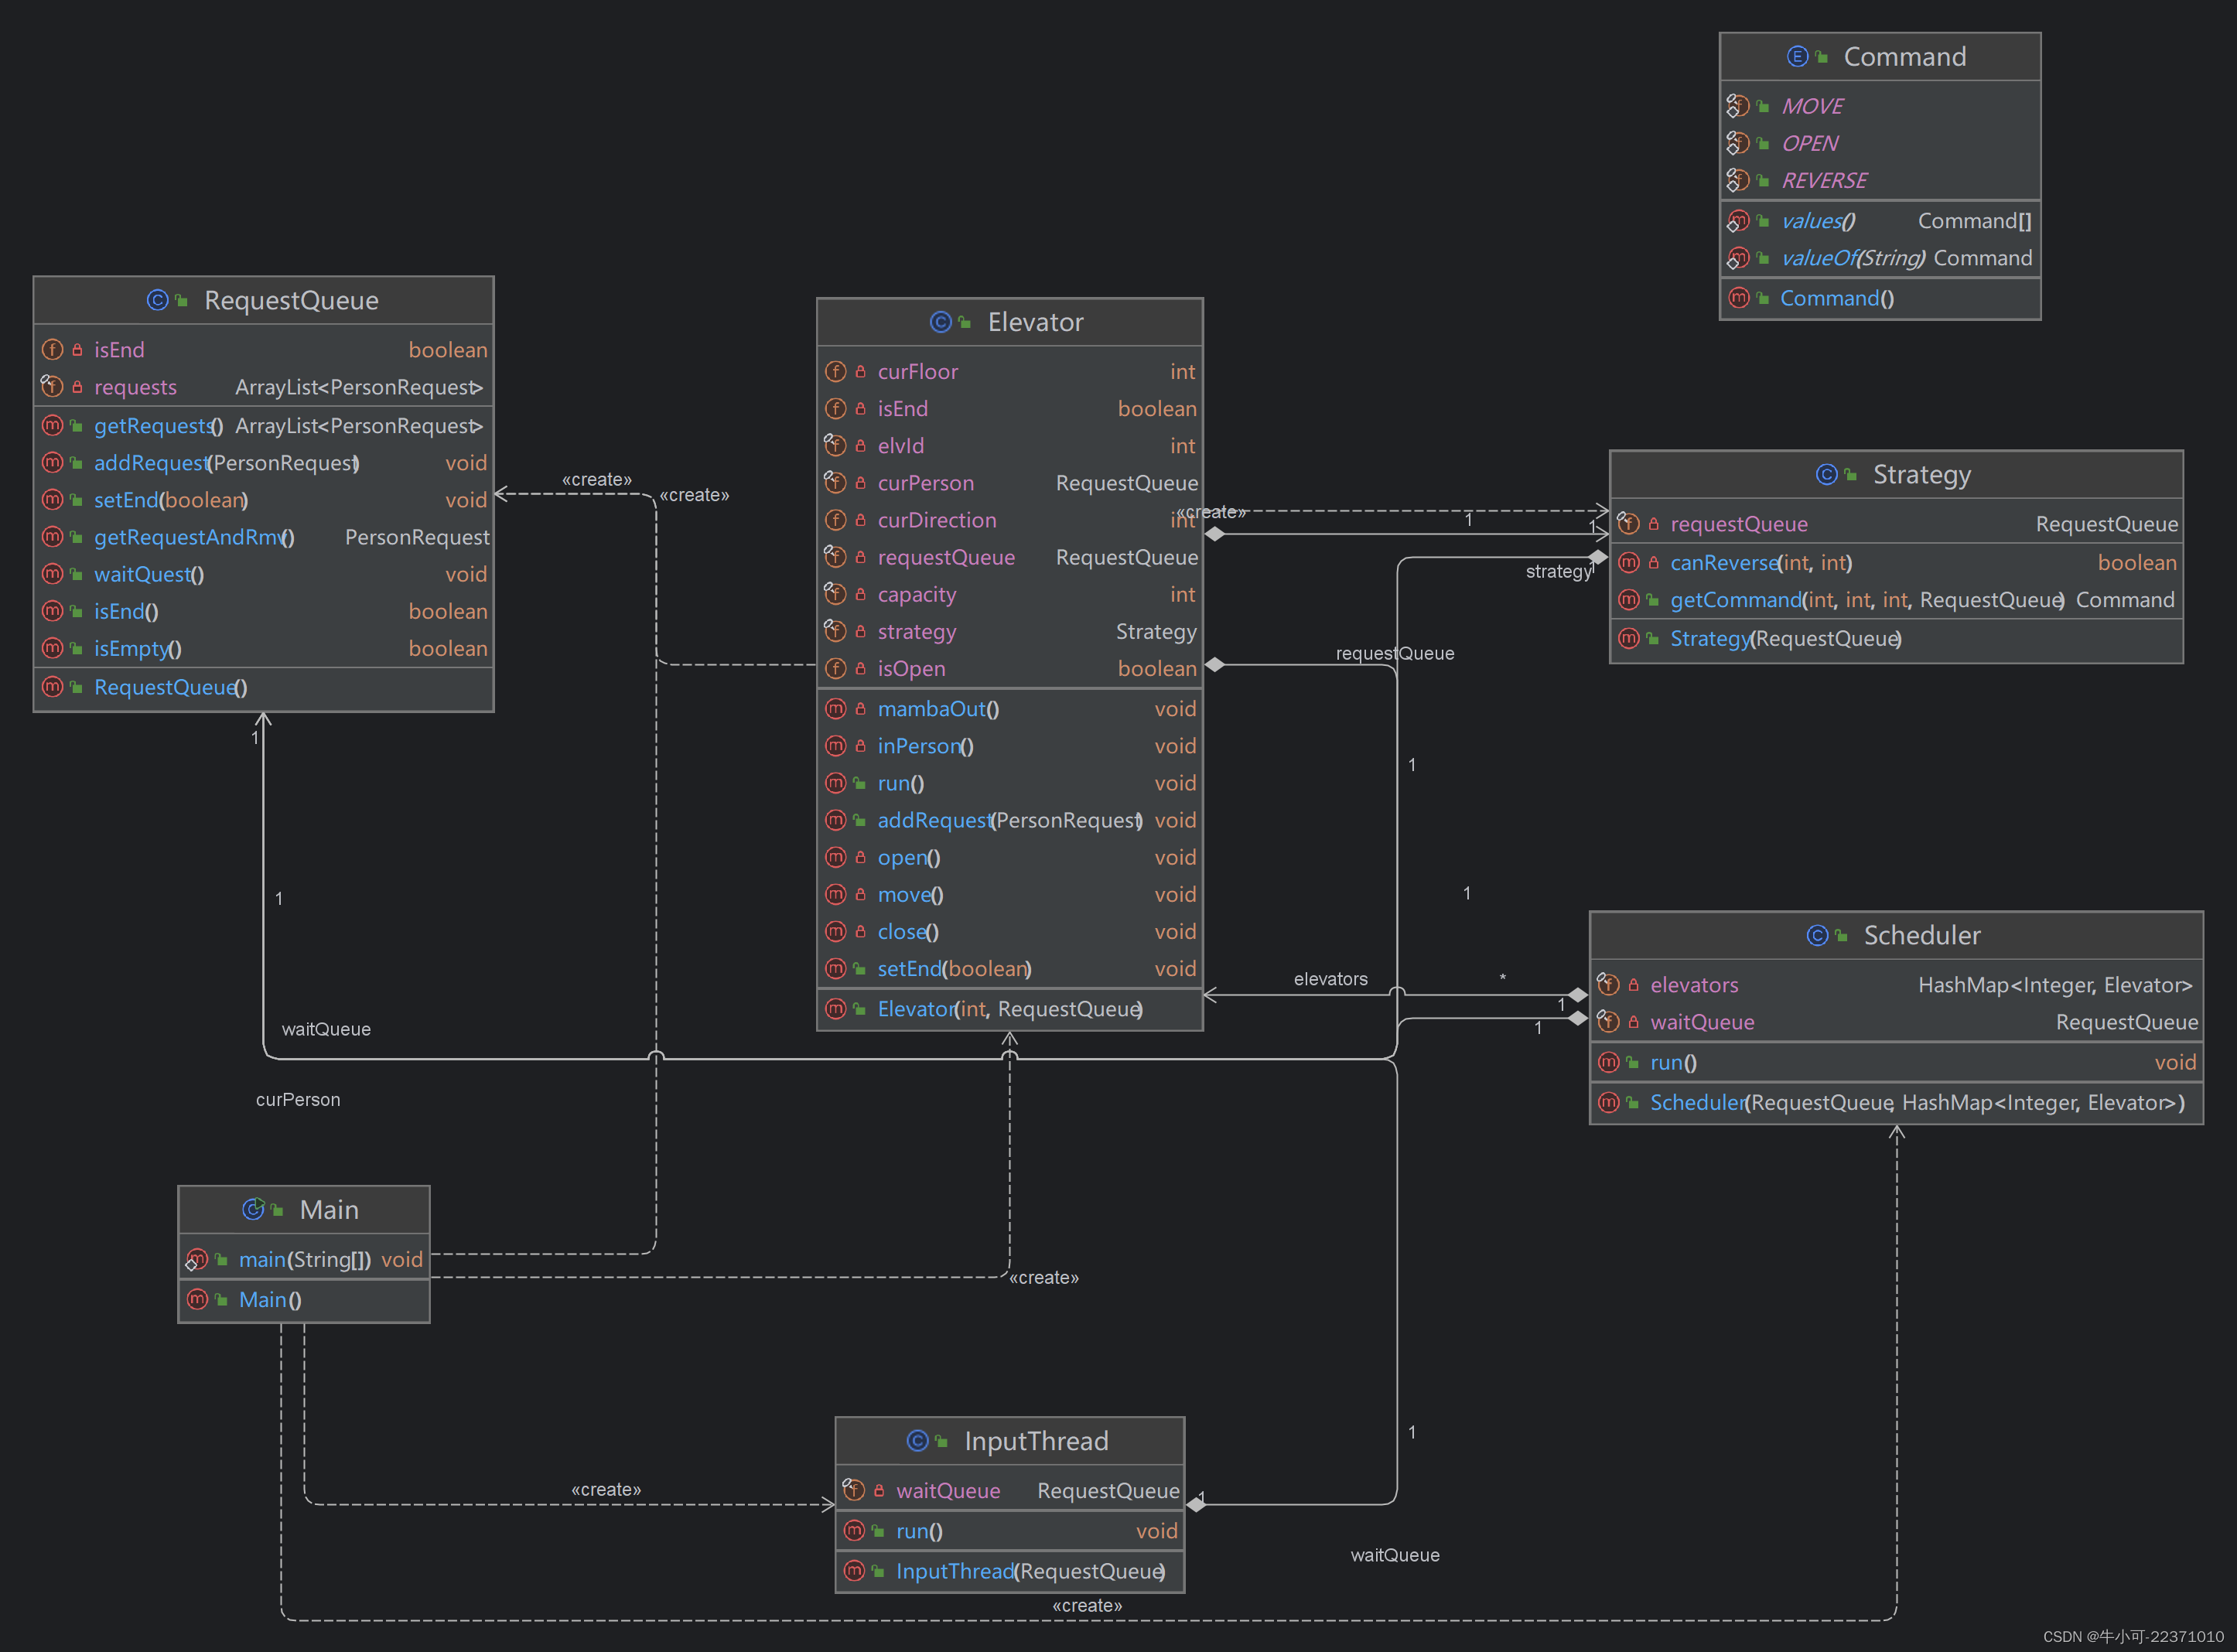The image size is (2237, 1652).
Task: Select the InputThread class title
Action: click(1036, 1441)
